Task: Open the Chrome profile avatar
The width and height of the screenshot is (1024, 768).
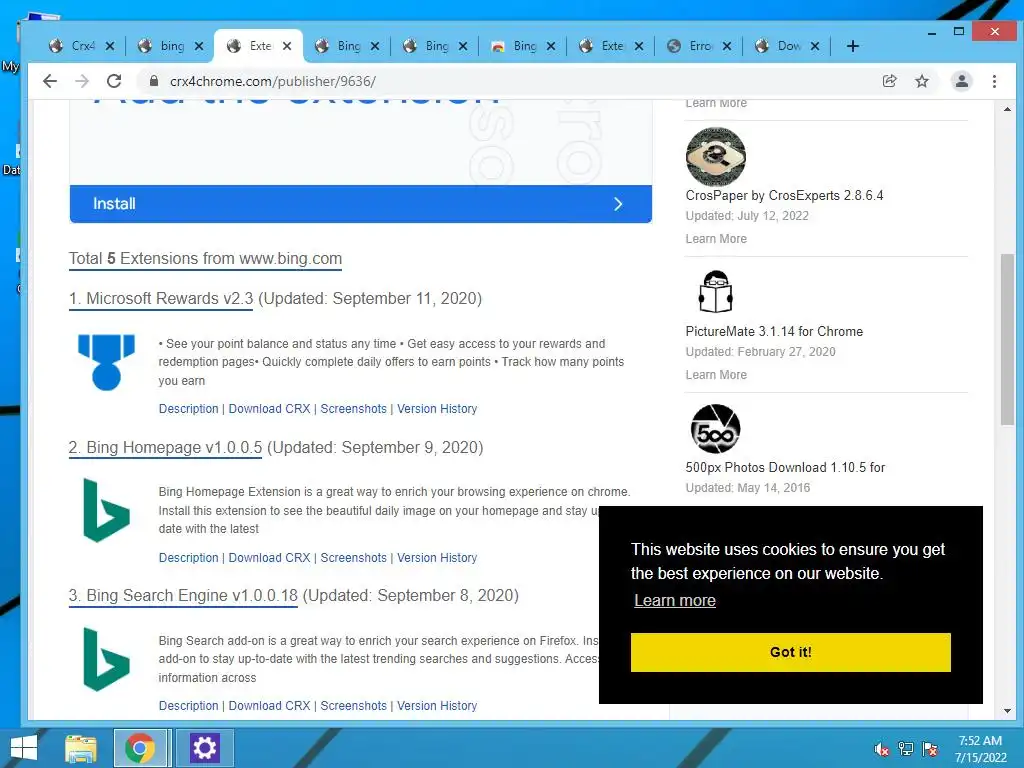Action: coord(961,81)
